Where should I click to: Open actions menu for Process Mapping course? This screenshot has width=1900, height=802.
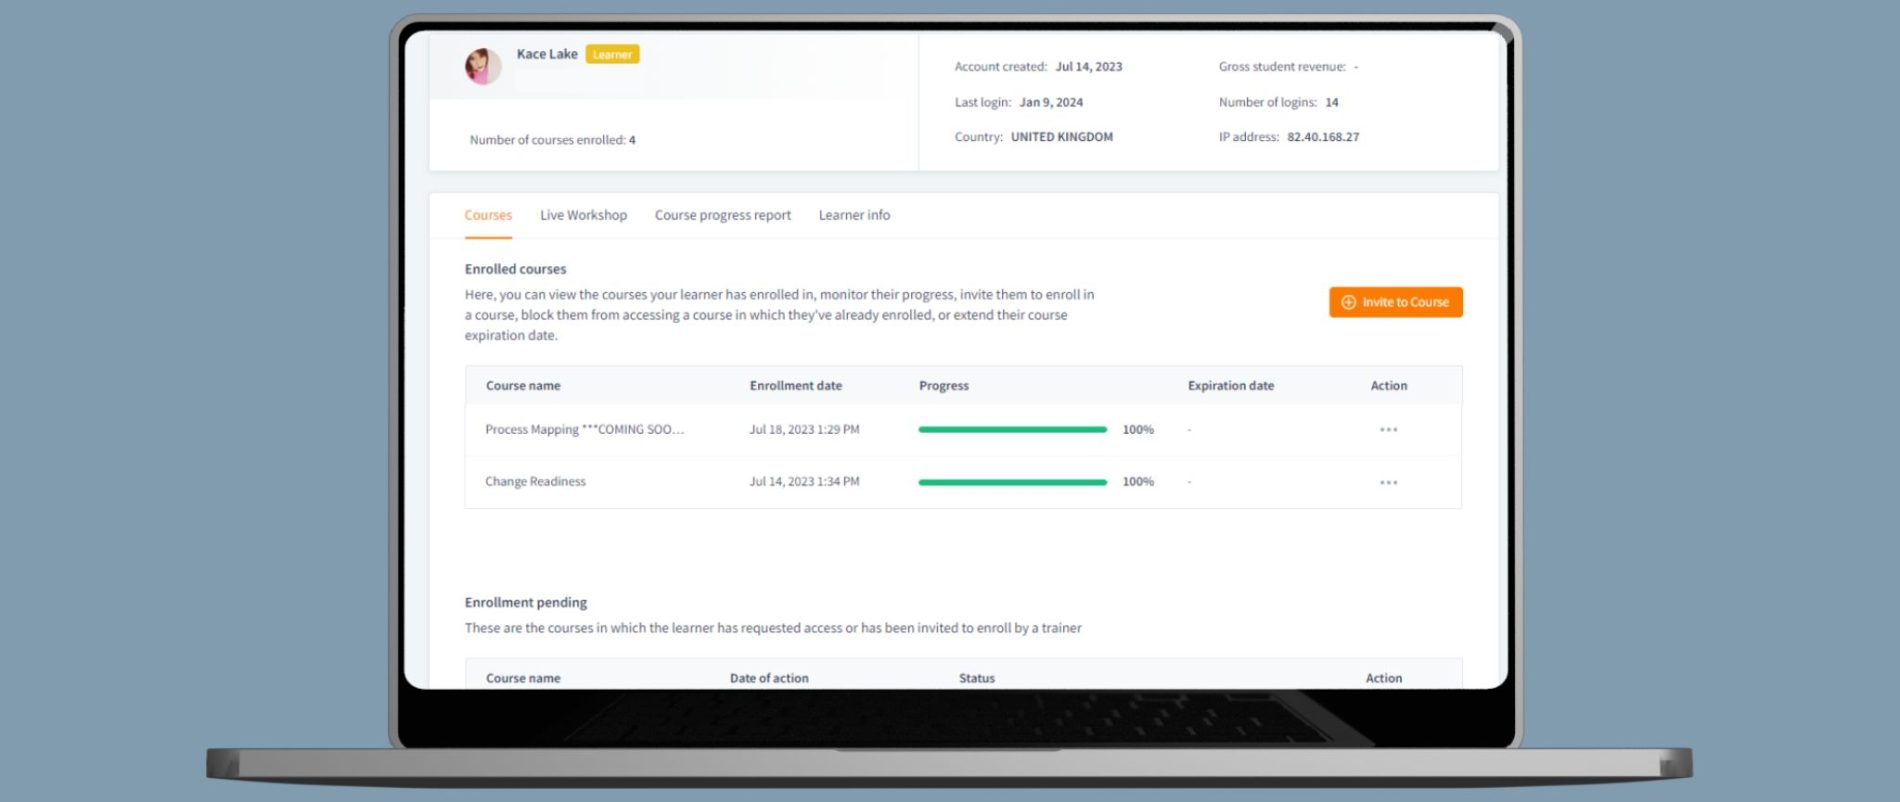pyautogui.click(x=1388, y=430)
